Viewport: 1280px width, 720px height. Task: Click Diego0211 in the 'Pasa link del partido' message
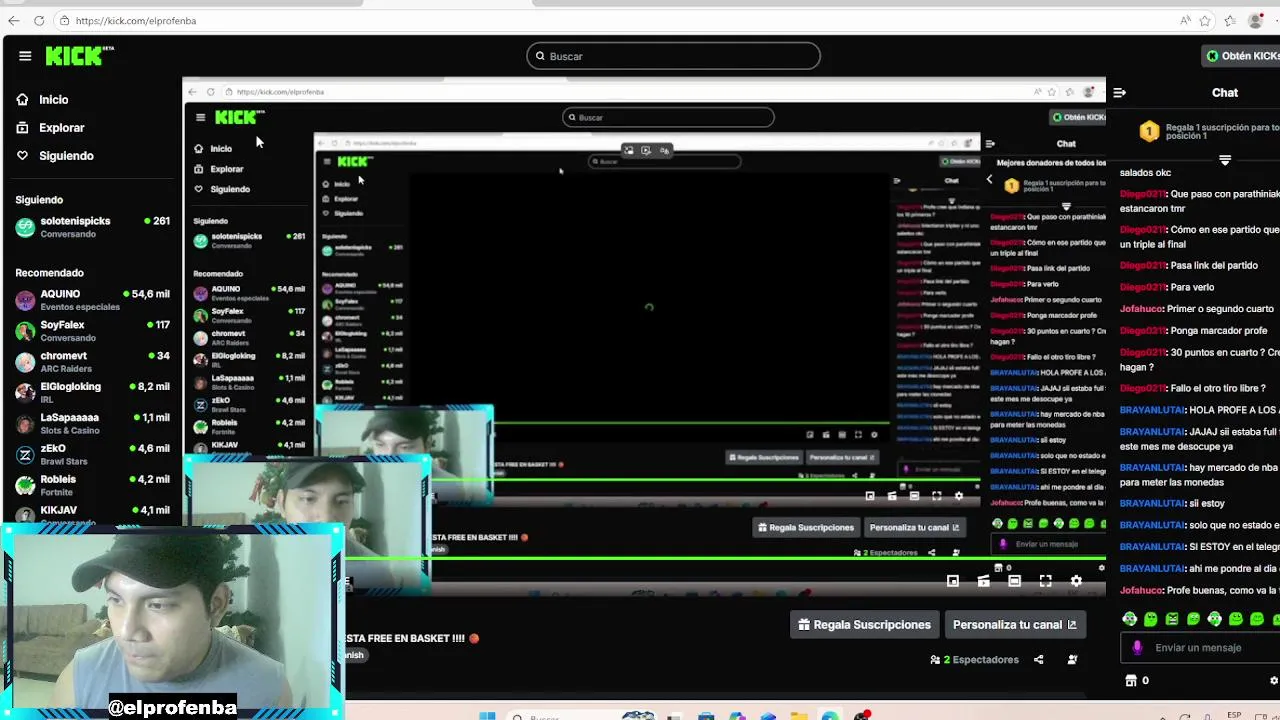pyautogui.click(x=1143, y=266)
